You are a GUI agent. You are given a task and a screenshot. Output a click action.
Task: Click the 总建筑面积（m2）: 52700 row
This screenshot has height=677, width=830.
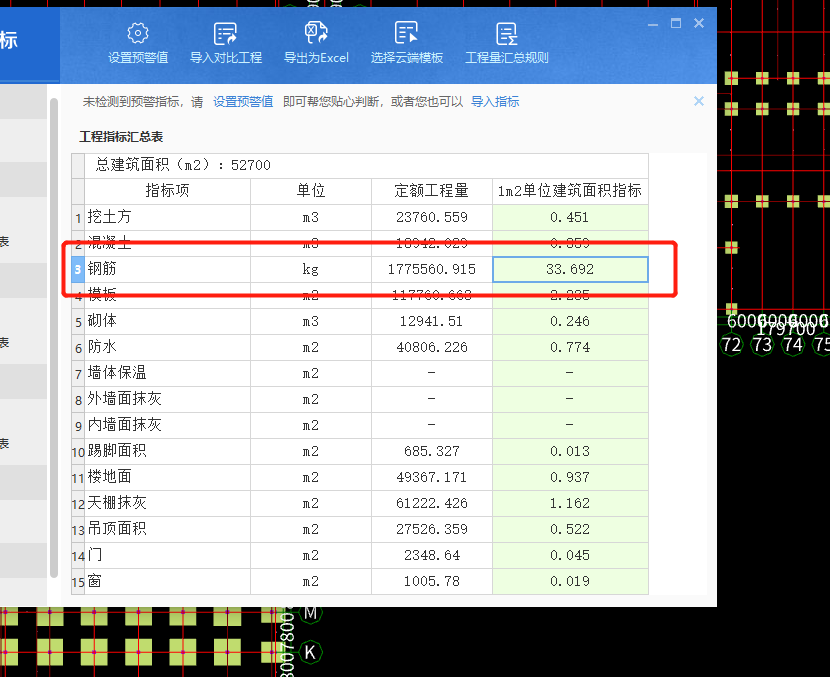366,165
